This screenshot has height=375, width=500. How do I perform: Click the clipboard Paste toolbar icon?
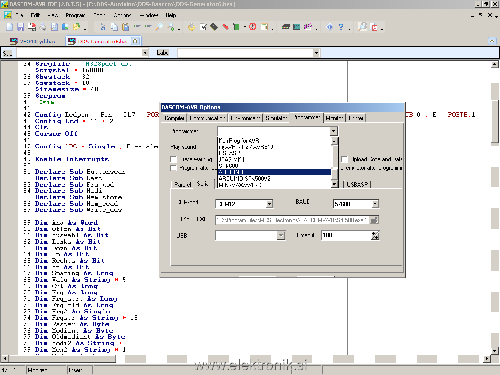125,27
